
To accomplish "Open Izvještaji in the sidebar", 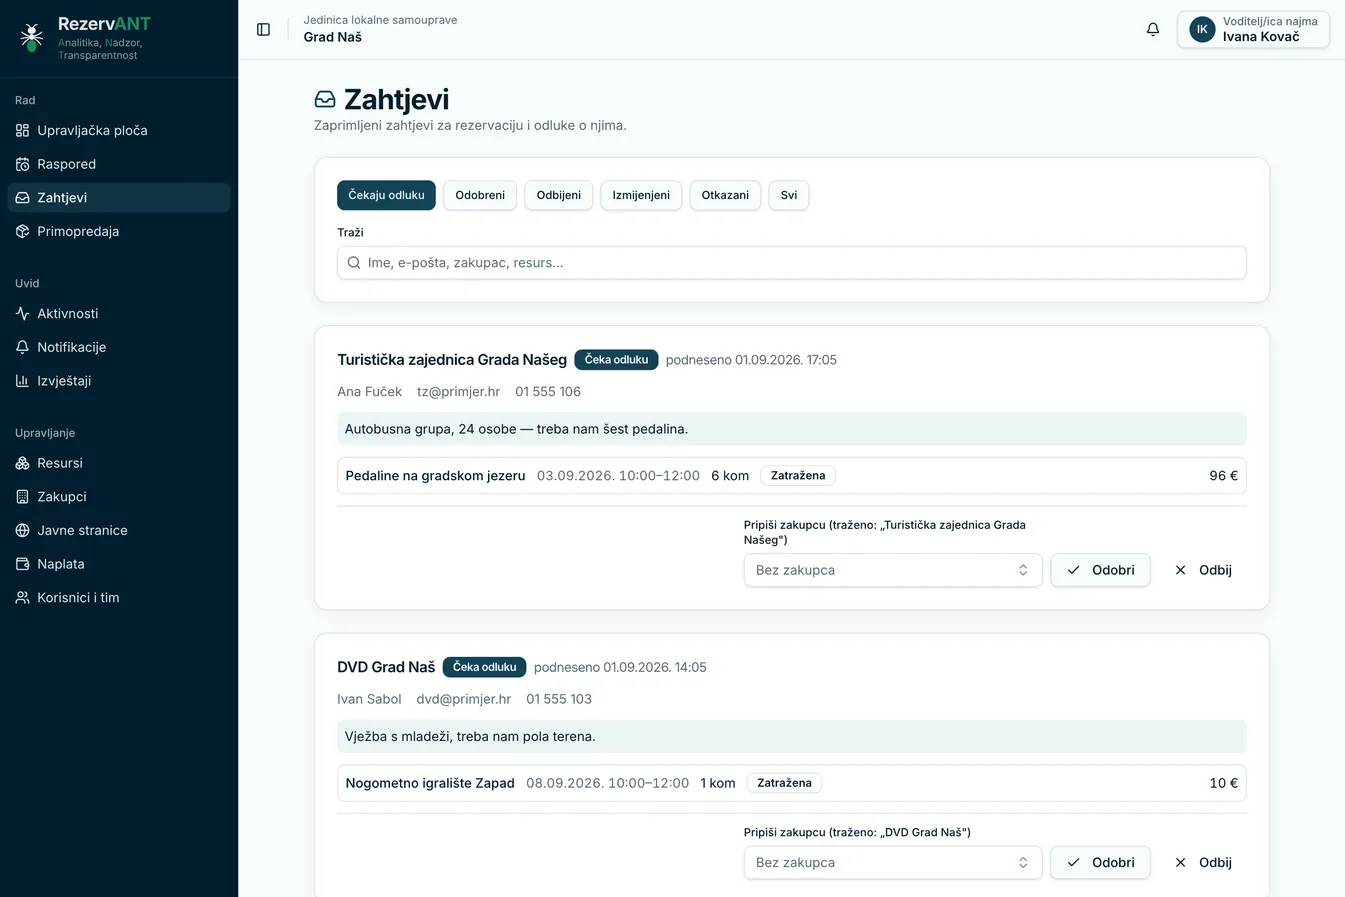I will coord(119,381).
